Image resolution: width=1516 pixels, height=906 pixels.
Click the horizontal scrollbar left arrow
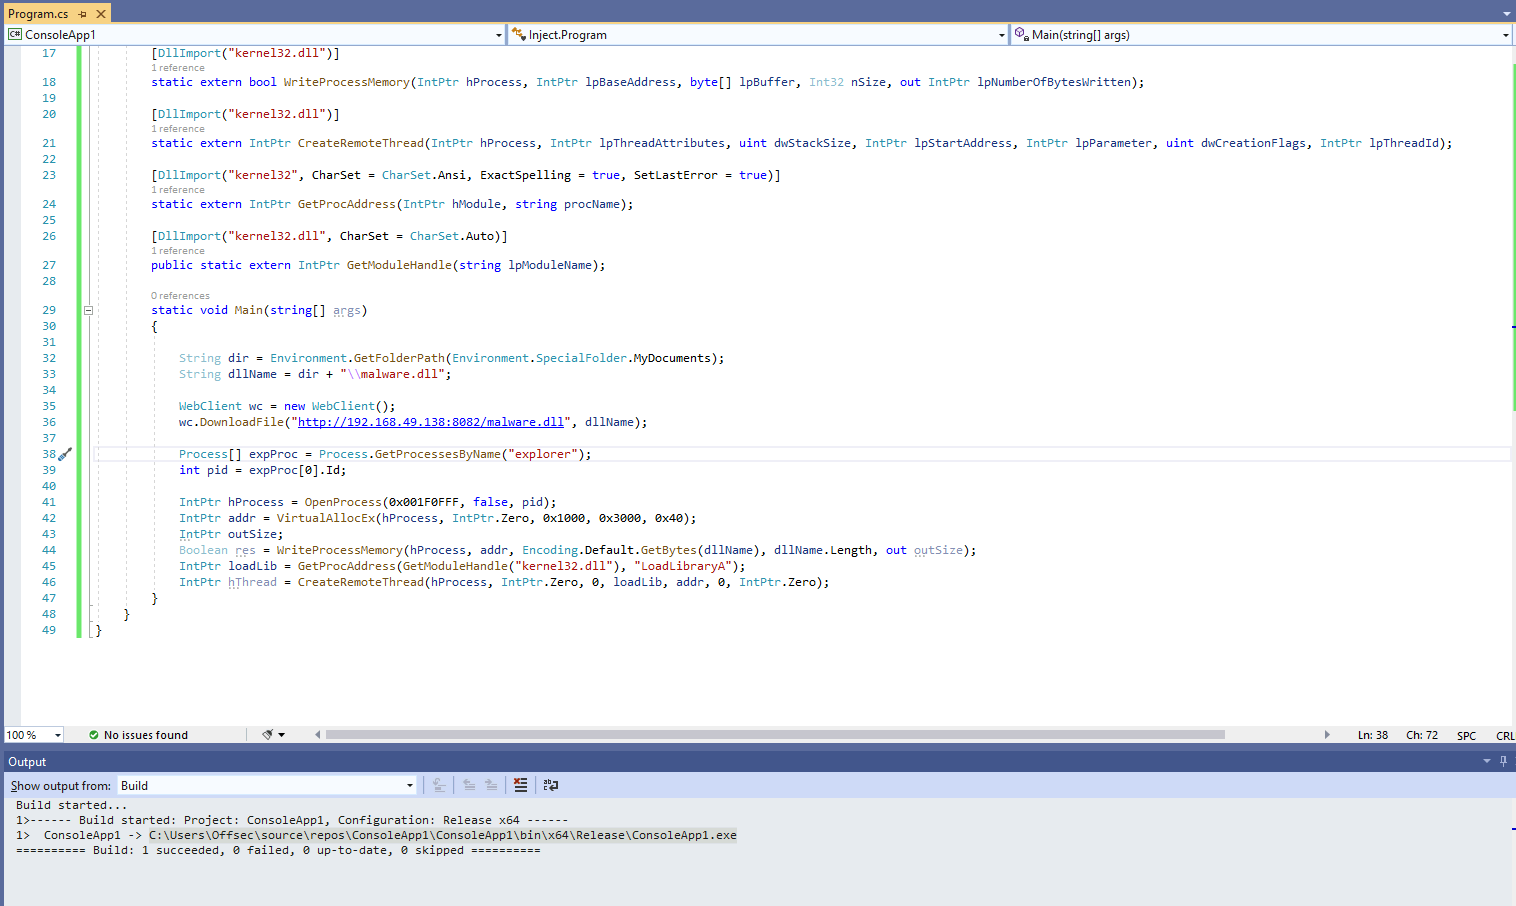(318, 735)
